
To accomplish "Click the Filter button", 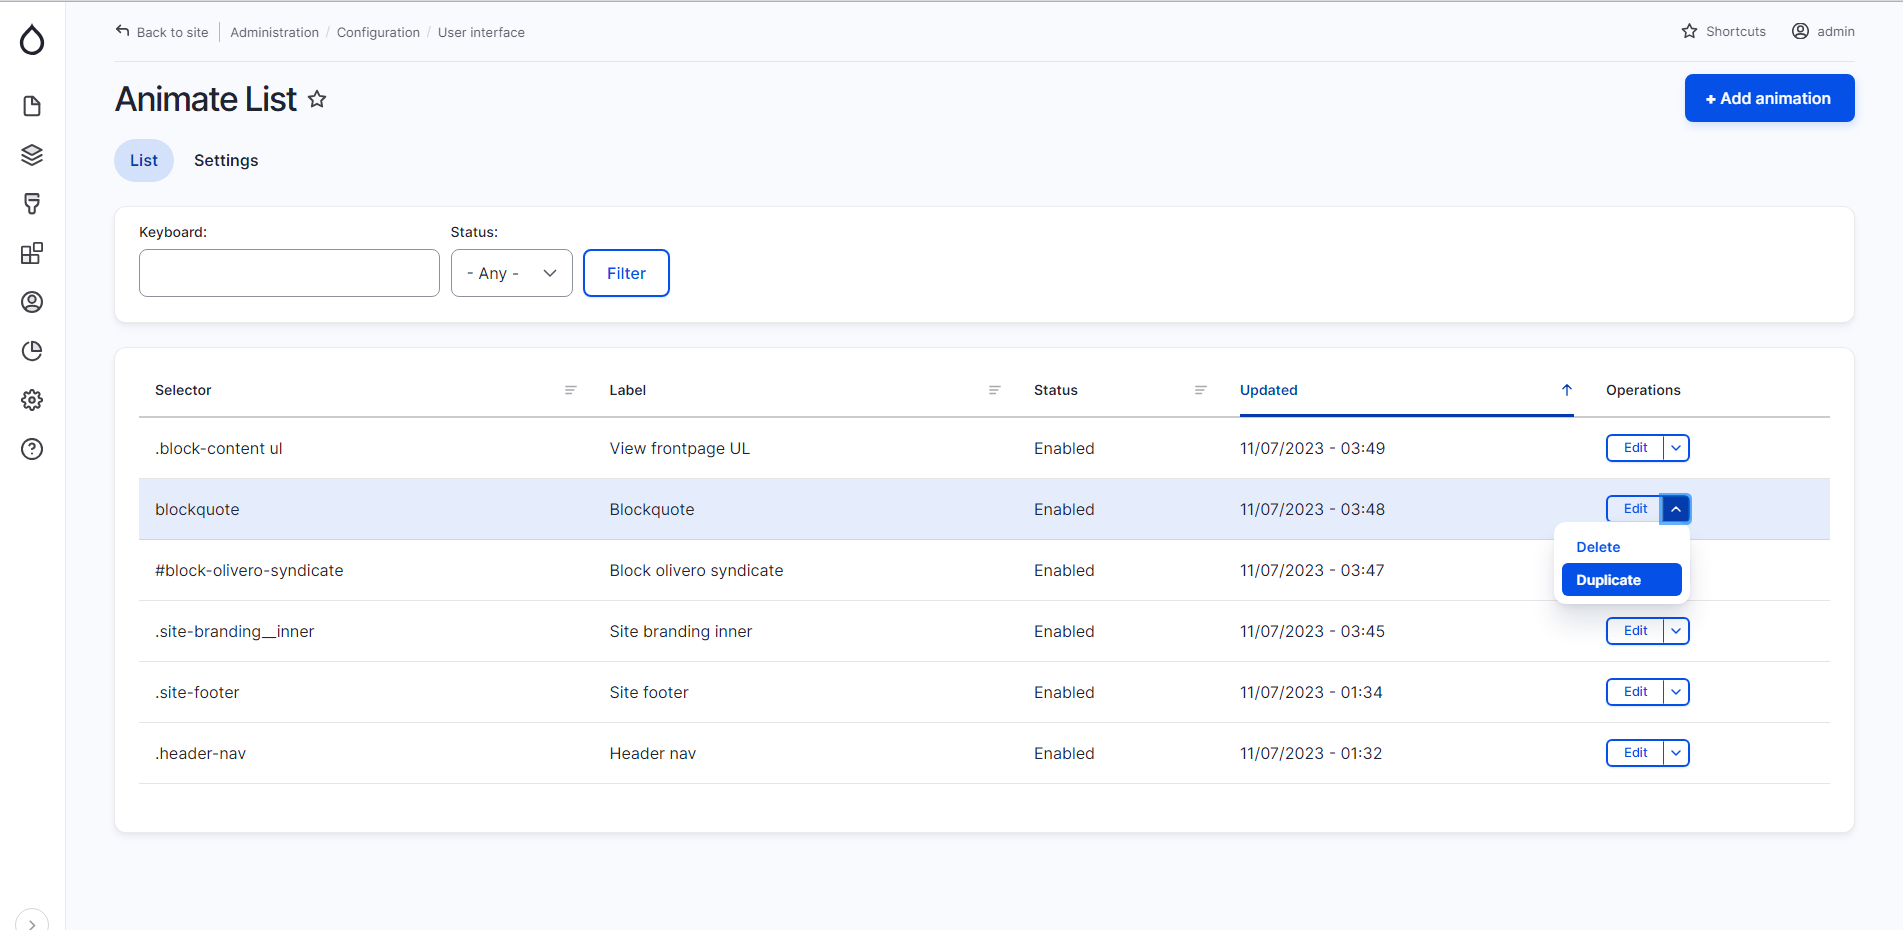I will click(x=626, y=273).
